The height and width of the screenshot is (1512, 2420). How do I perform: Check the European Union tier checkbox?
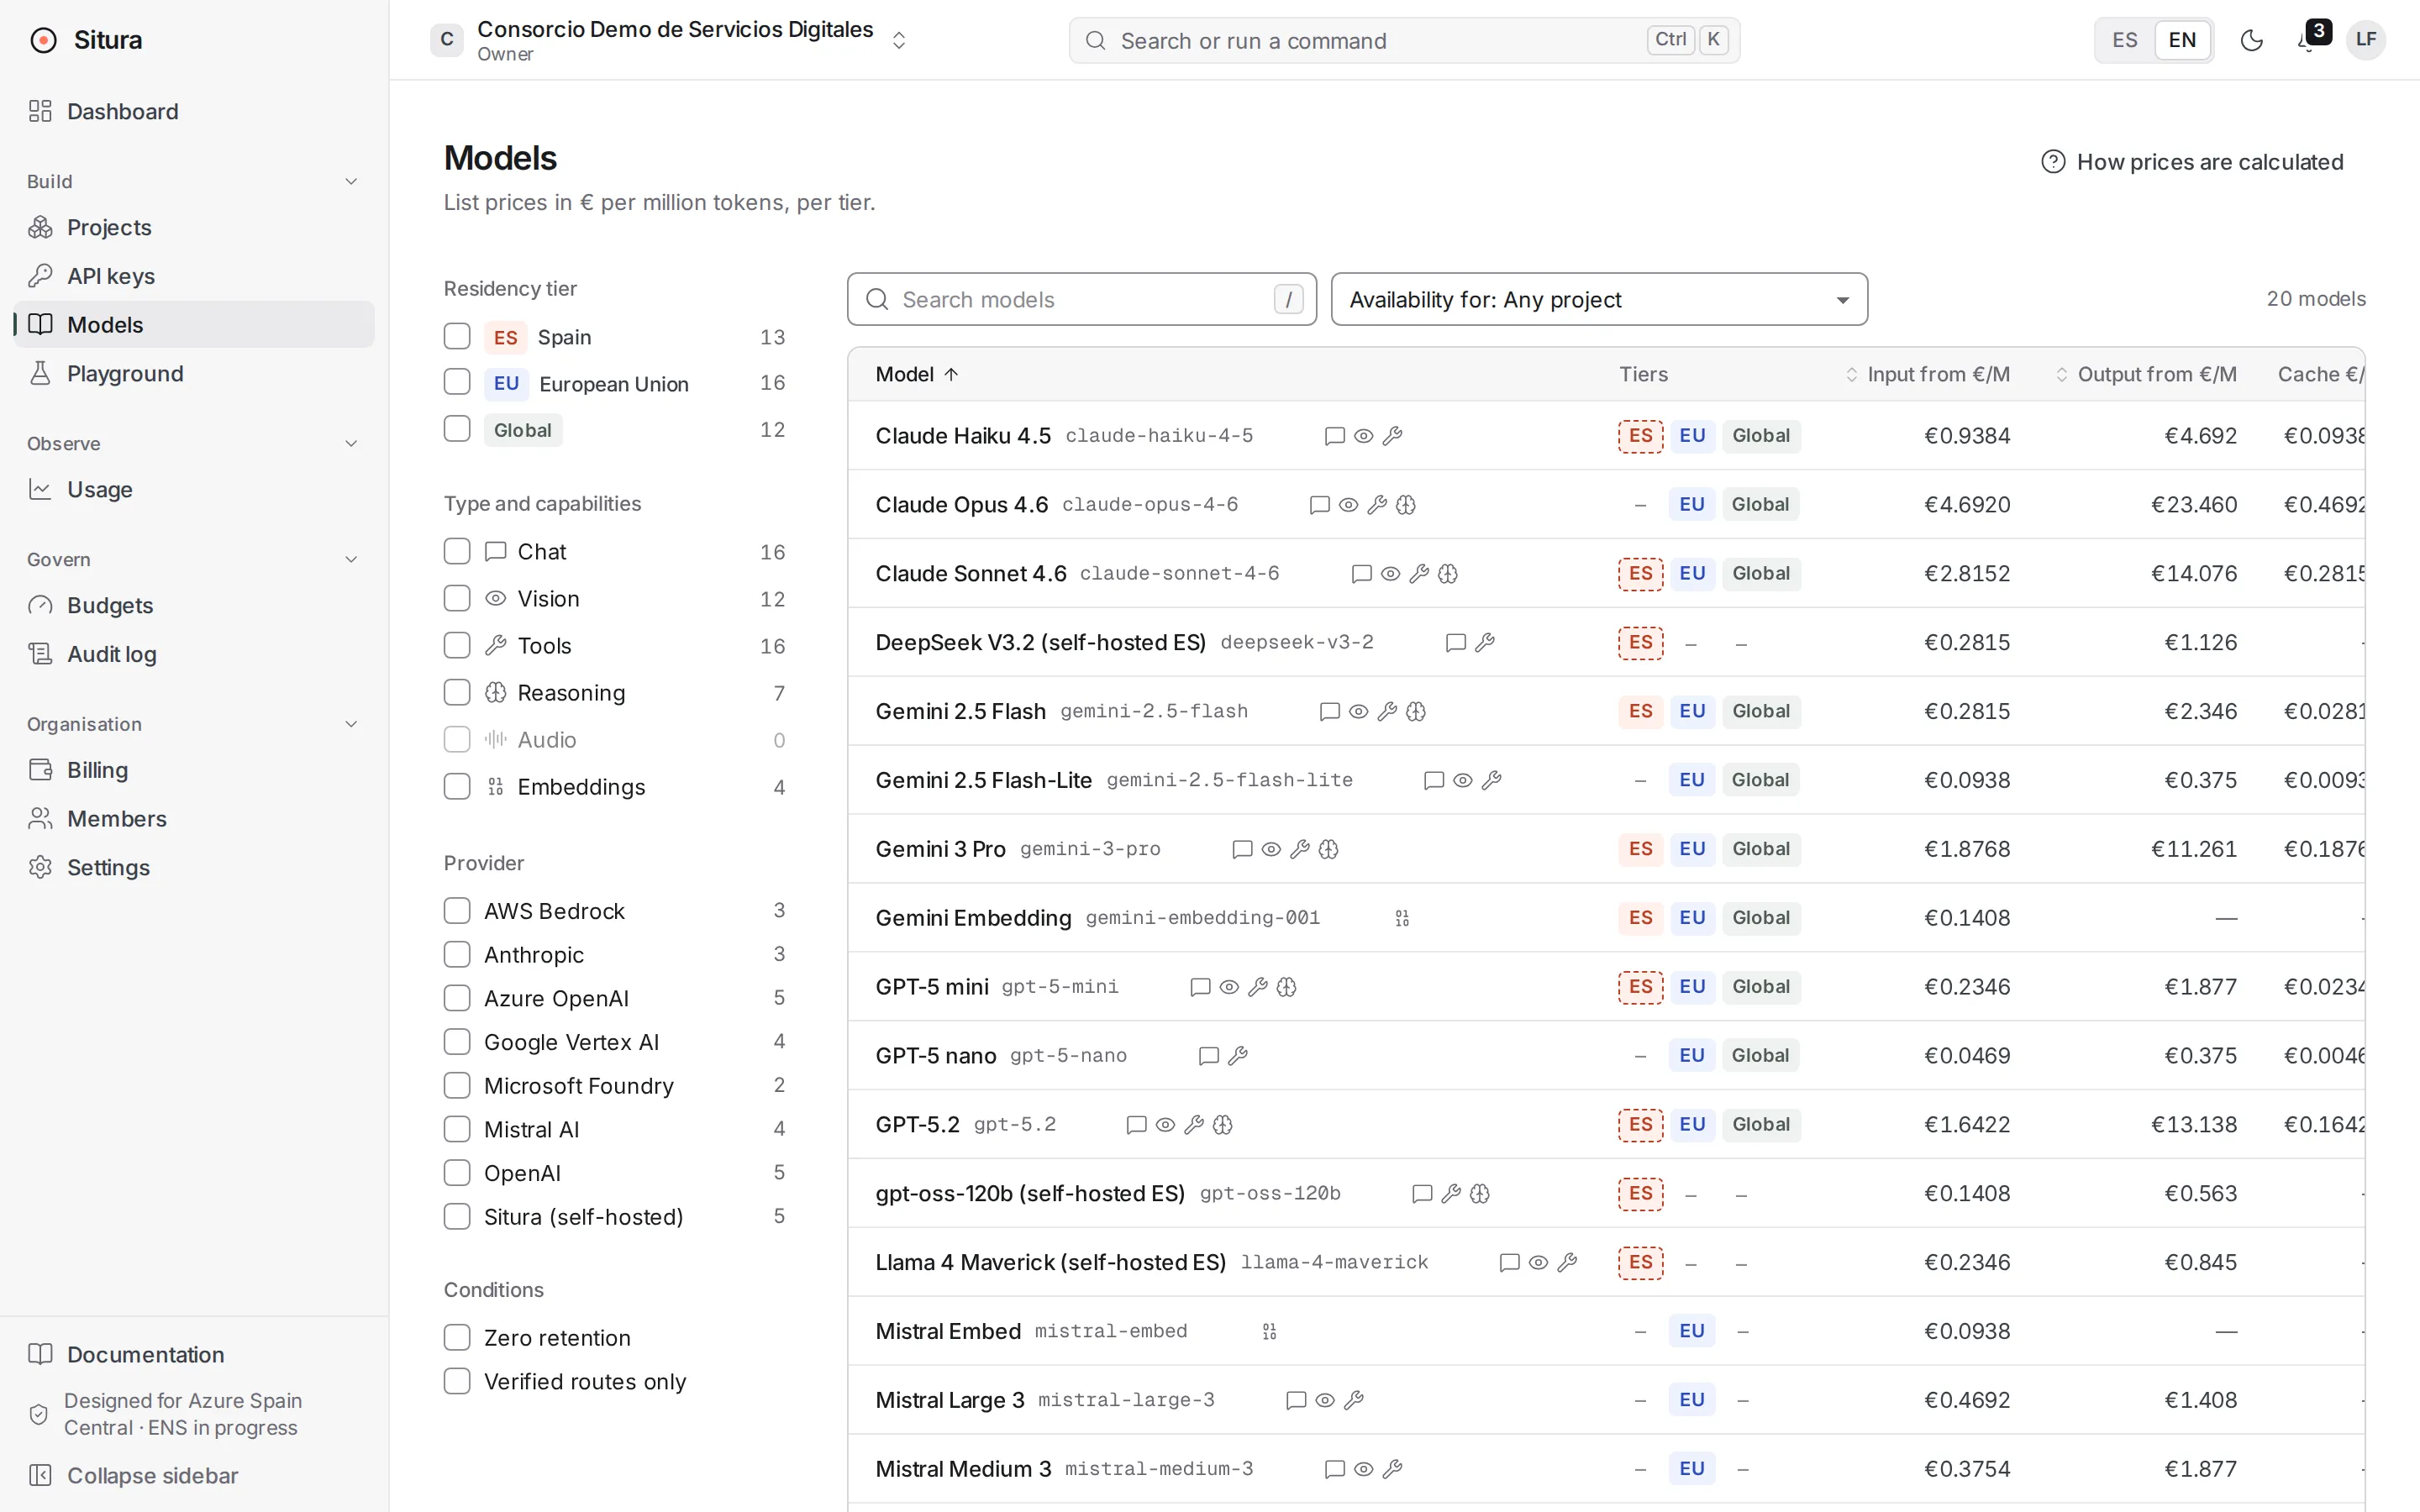(457, 382)
